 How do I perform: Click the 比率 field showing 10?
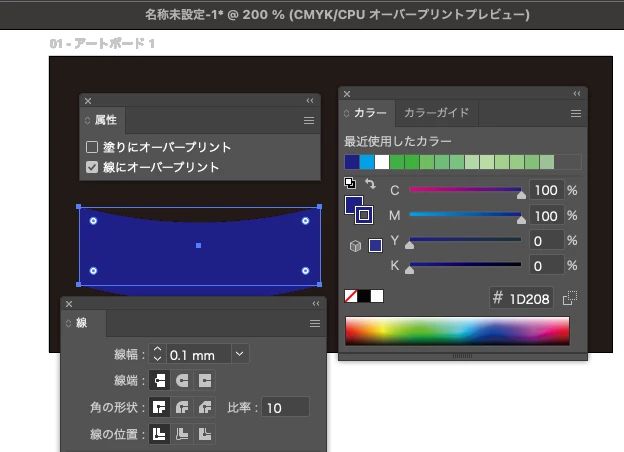pos(285,407)
